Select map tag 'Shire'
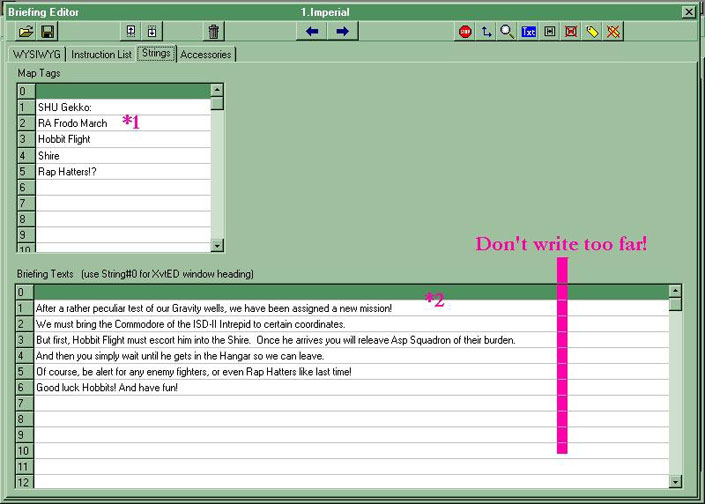 point(123,156)
